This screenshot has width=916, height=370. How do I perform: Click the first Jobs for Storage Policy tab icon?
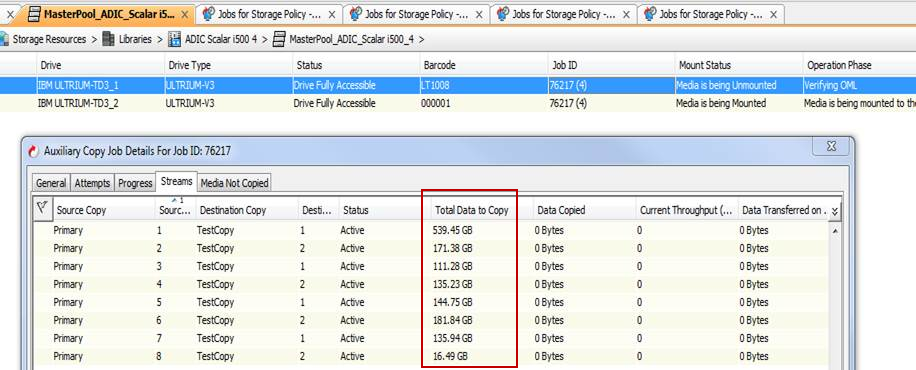(x=207, y=14)
